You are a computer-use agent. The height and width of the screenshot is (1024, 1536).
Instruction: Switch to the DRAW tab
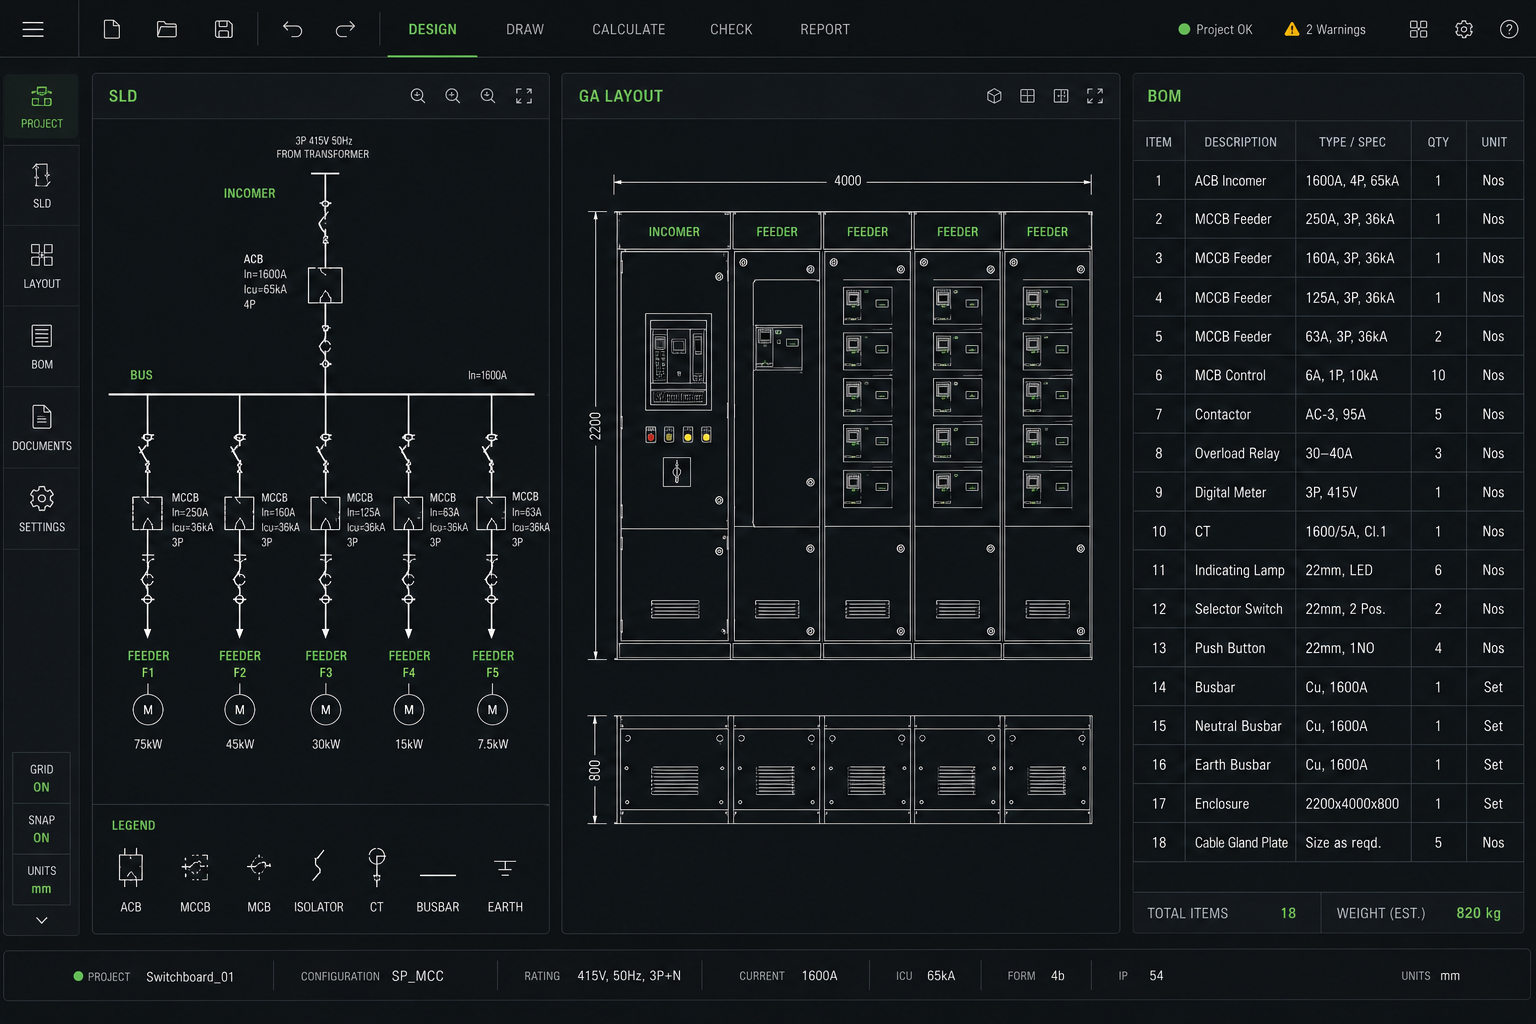[525, 29]
